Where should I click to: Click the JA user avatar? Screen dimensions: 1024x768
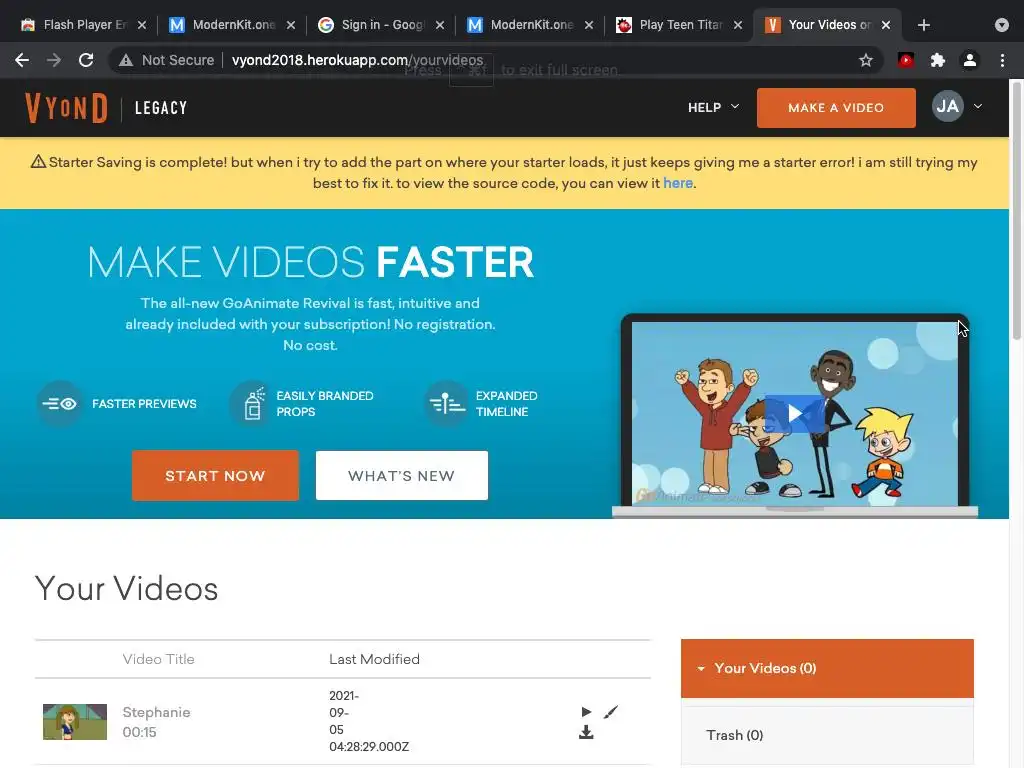point(948,106)
